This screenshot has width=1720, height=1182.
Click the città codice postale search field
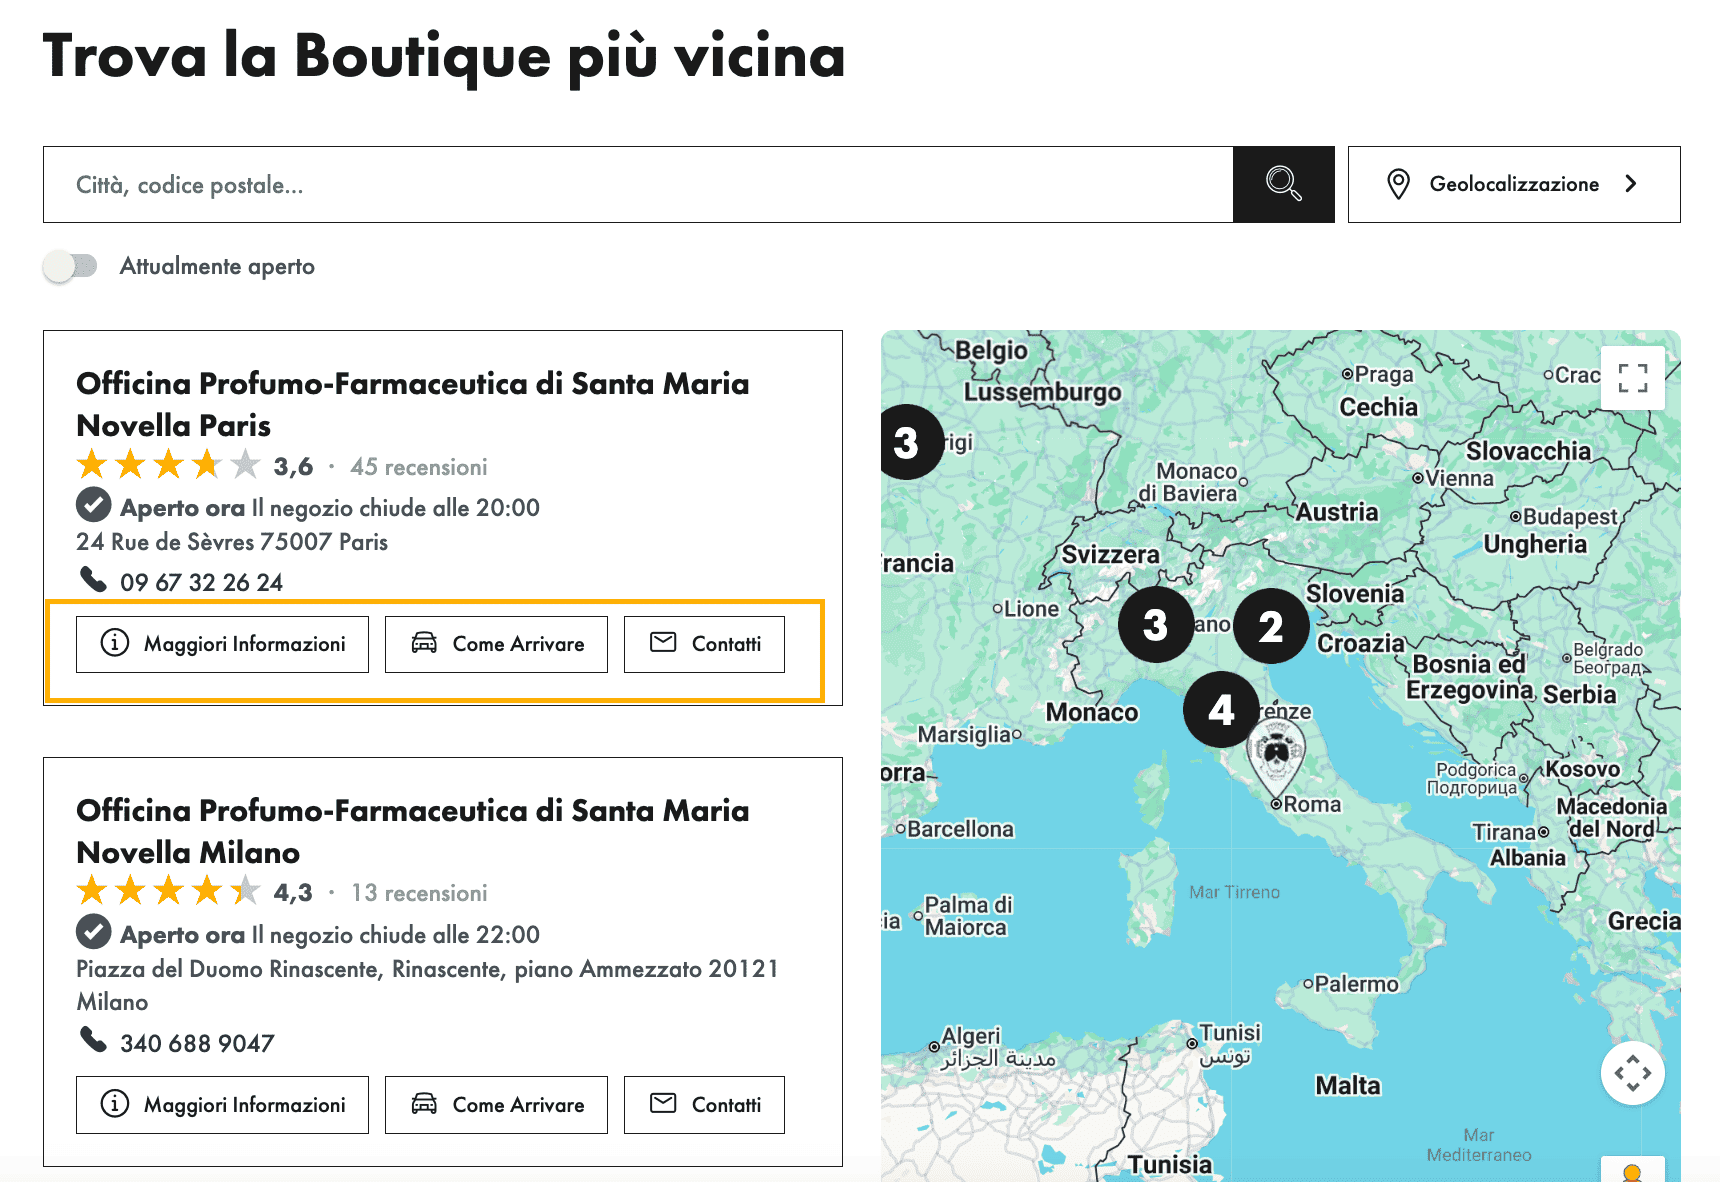point(400,184)
